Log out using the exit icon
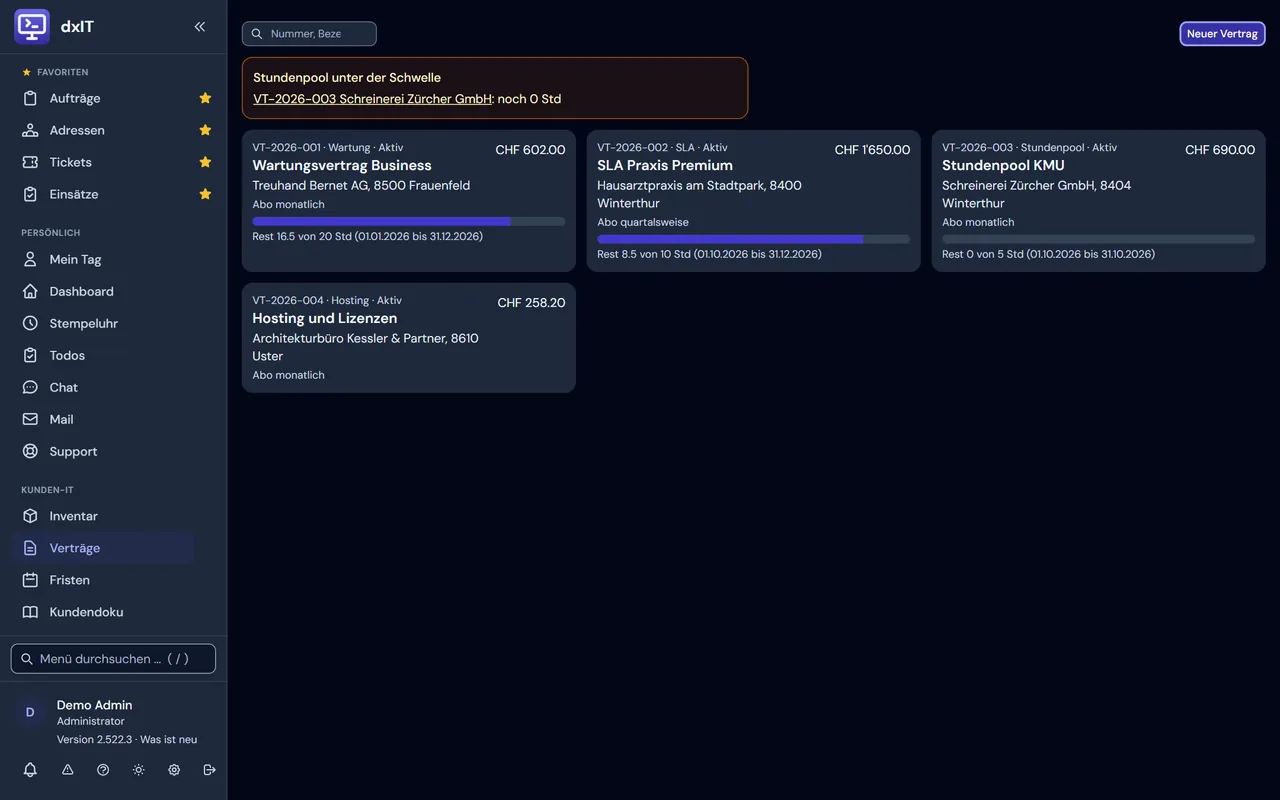The width and height of the screenshot is (1280, 800). click(209, 770)
